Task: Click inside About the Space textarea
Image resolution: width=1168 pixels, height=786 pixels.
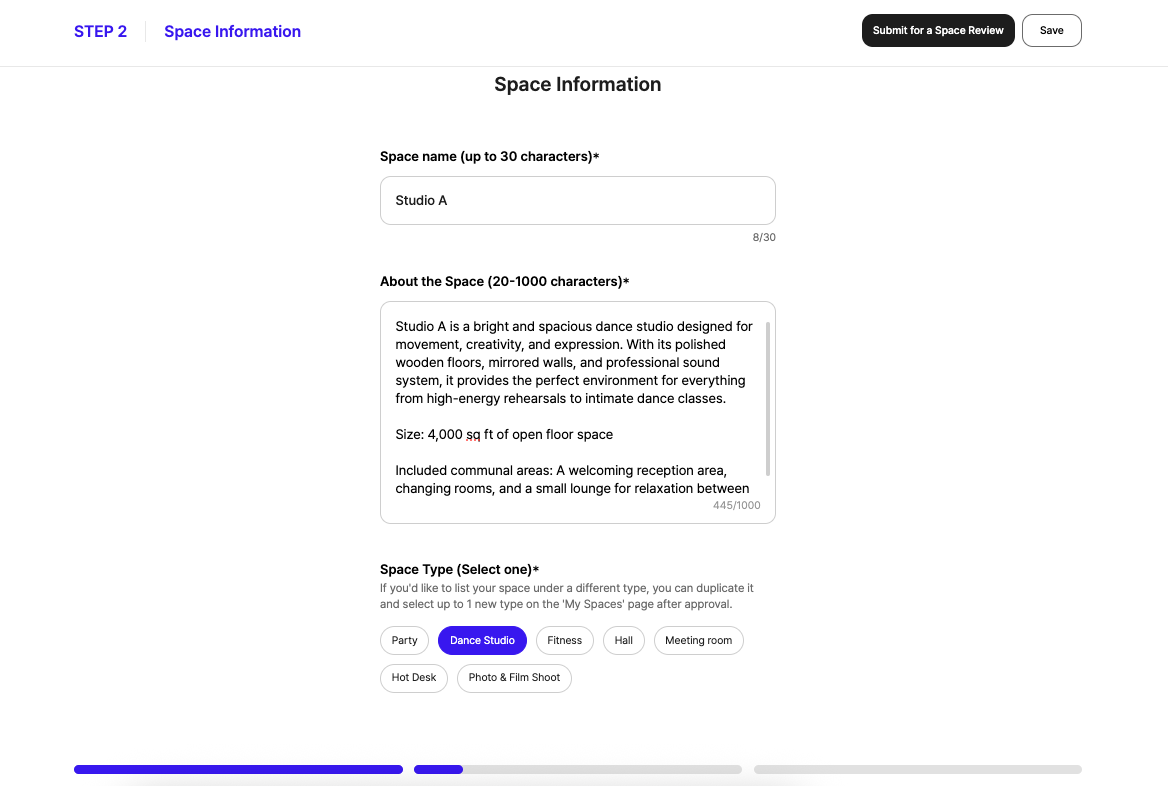Action: (577, 412)
